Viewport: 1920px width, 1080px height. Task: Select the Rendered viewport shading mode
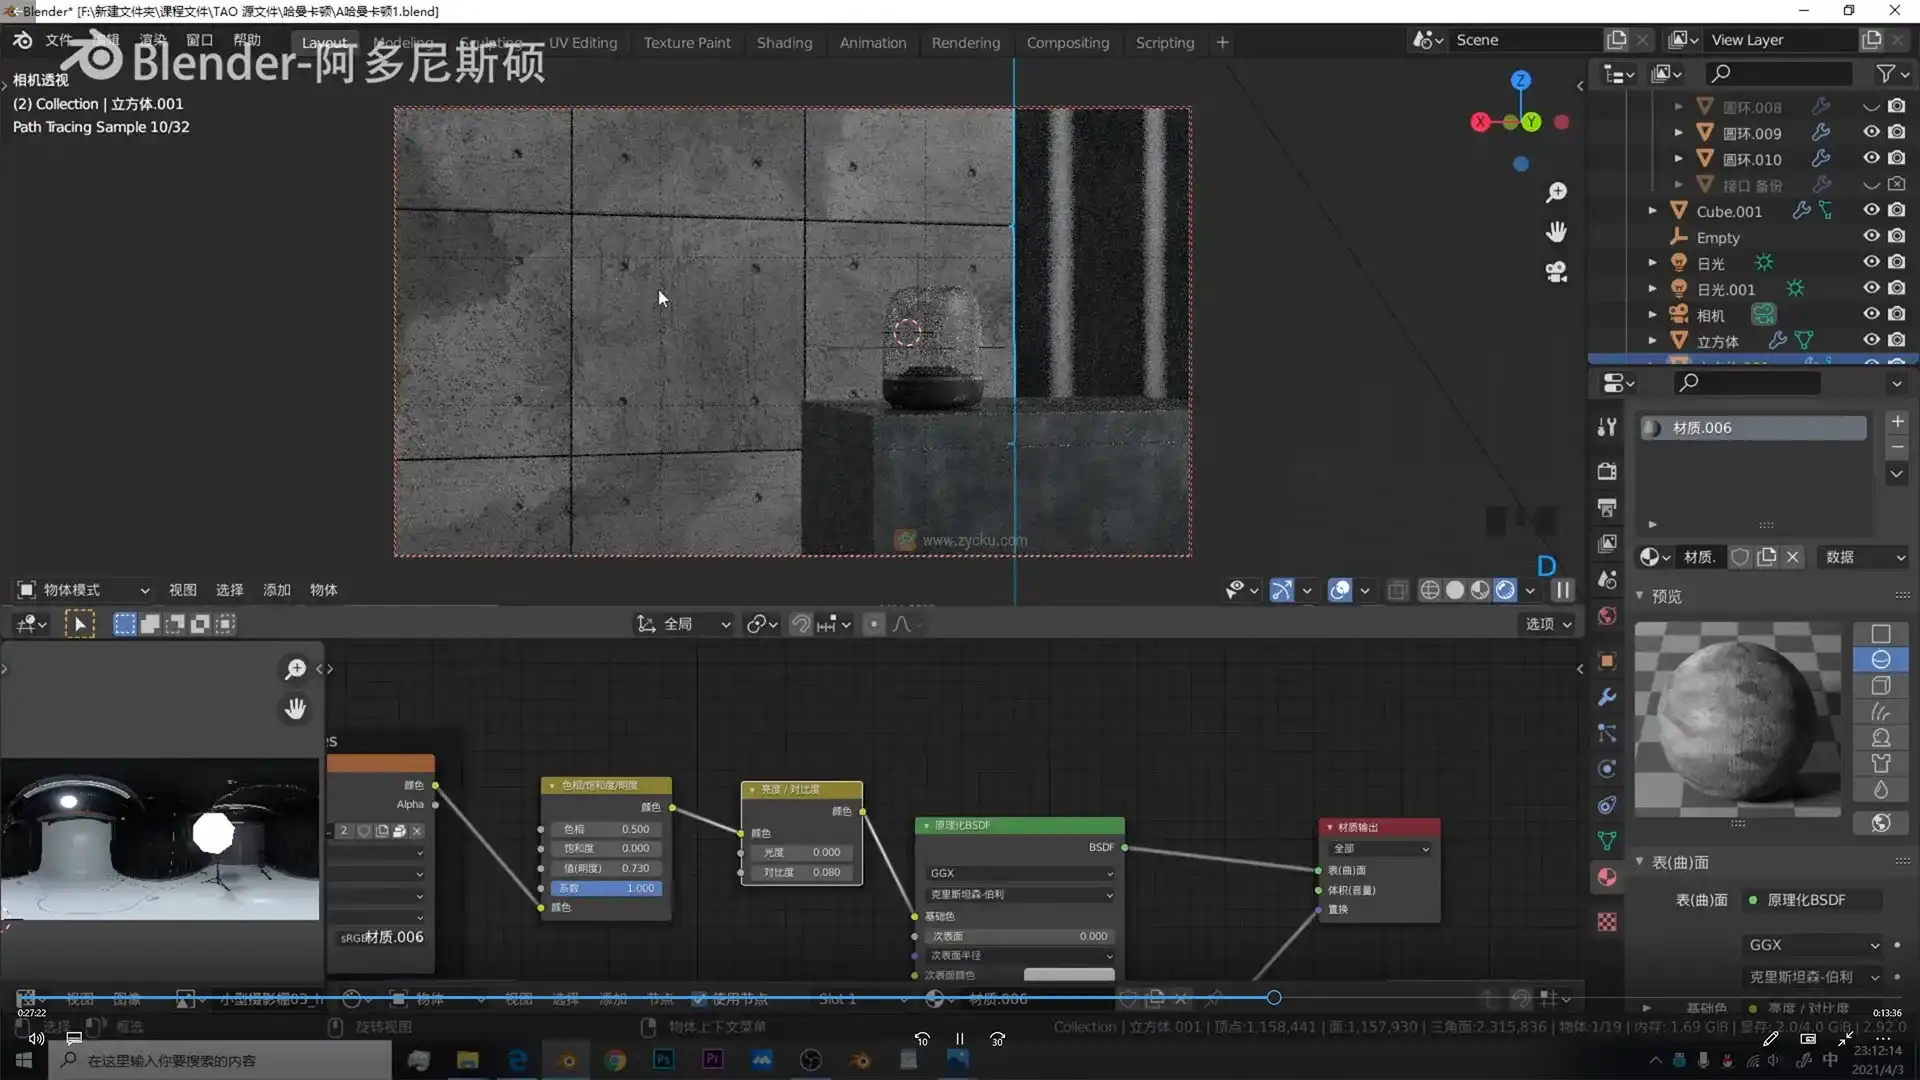pos(1505,590)
